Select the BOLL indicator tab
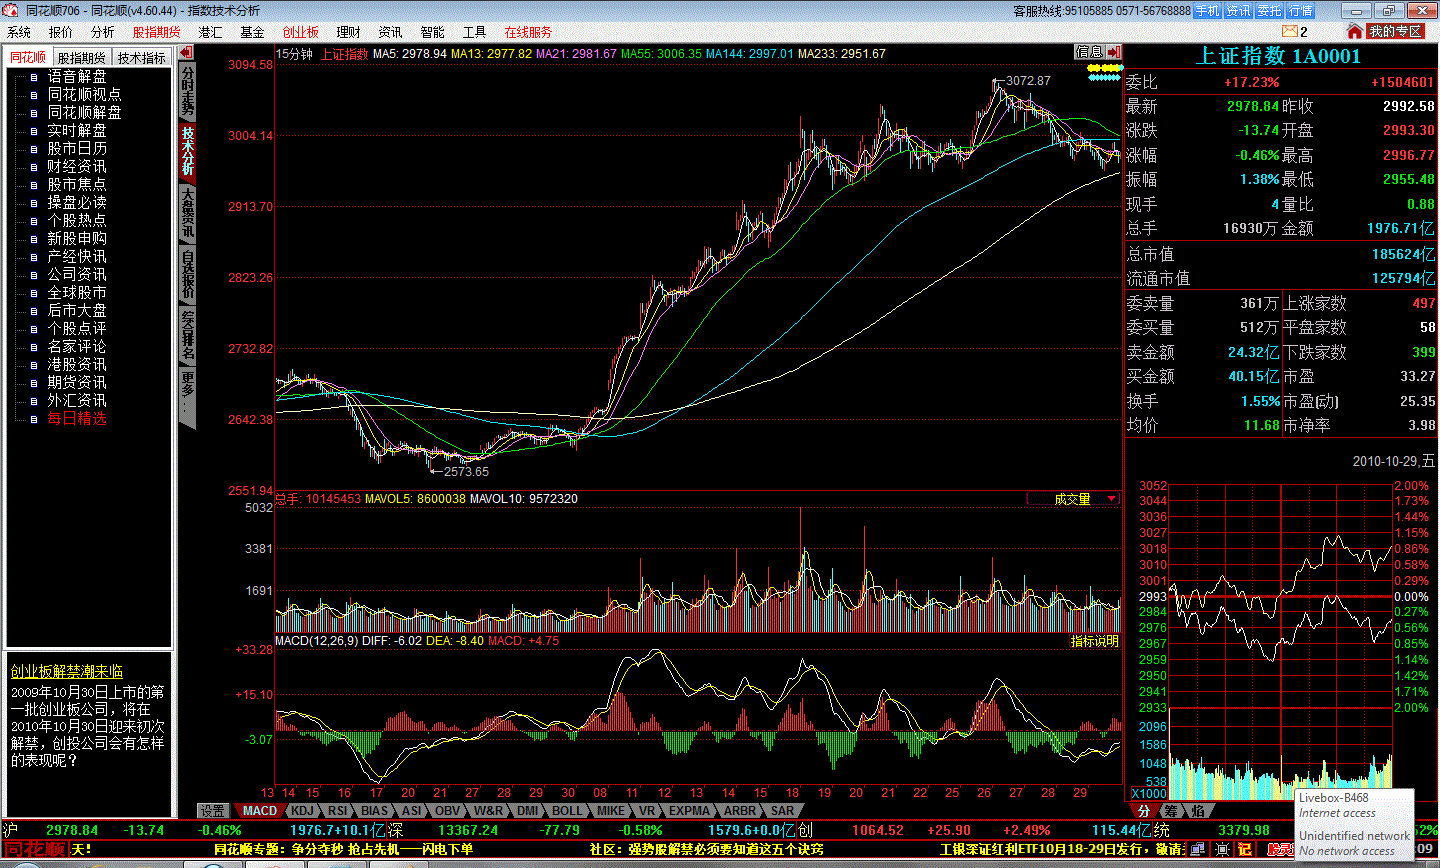The image size is (1440, 868). (567, 811)
